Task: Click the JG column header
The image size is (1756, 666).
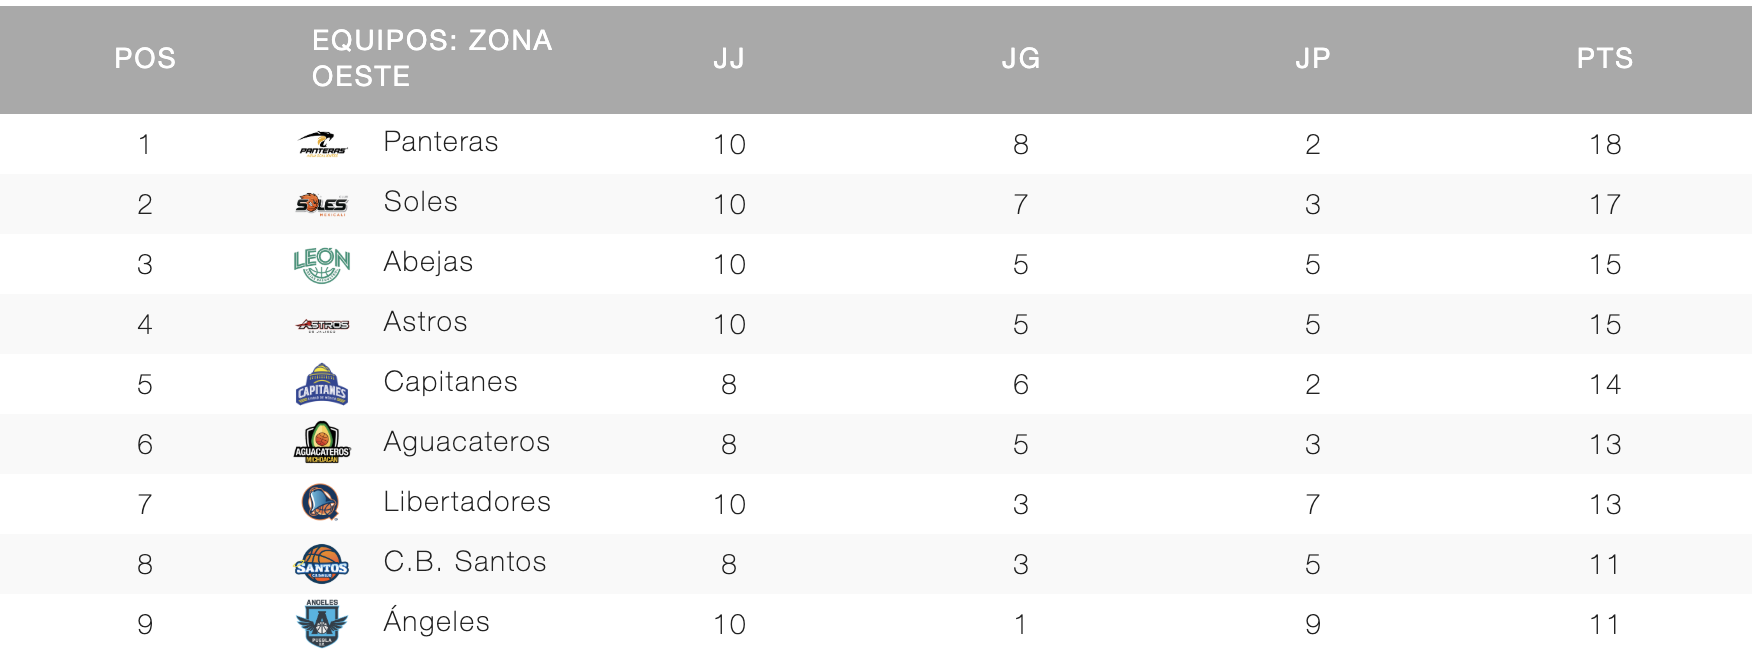Action: 1021,59
